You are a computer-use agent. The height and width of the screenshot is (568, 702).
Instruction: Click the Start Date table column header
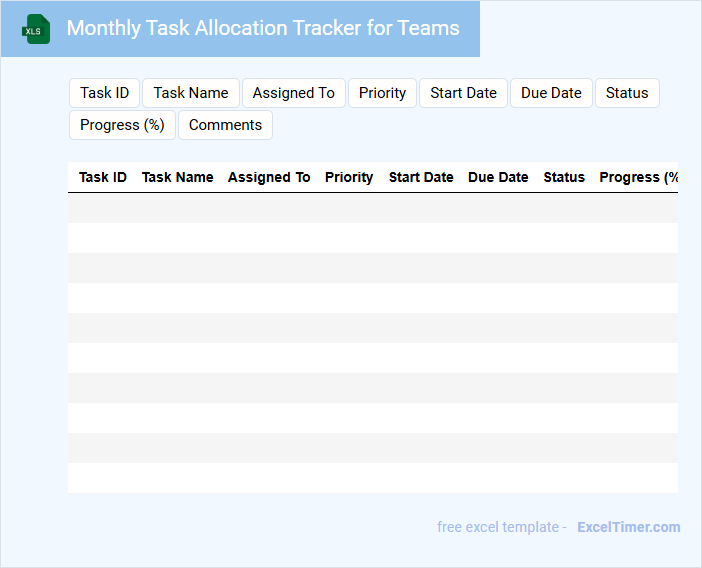click(x=421, y=177)
